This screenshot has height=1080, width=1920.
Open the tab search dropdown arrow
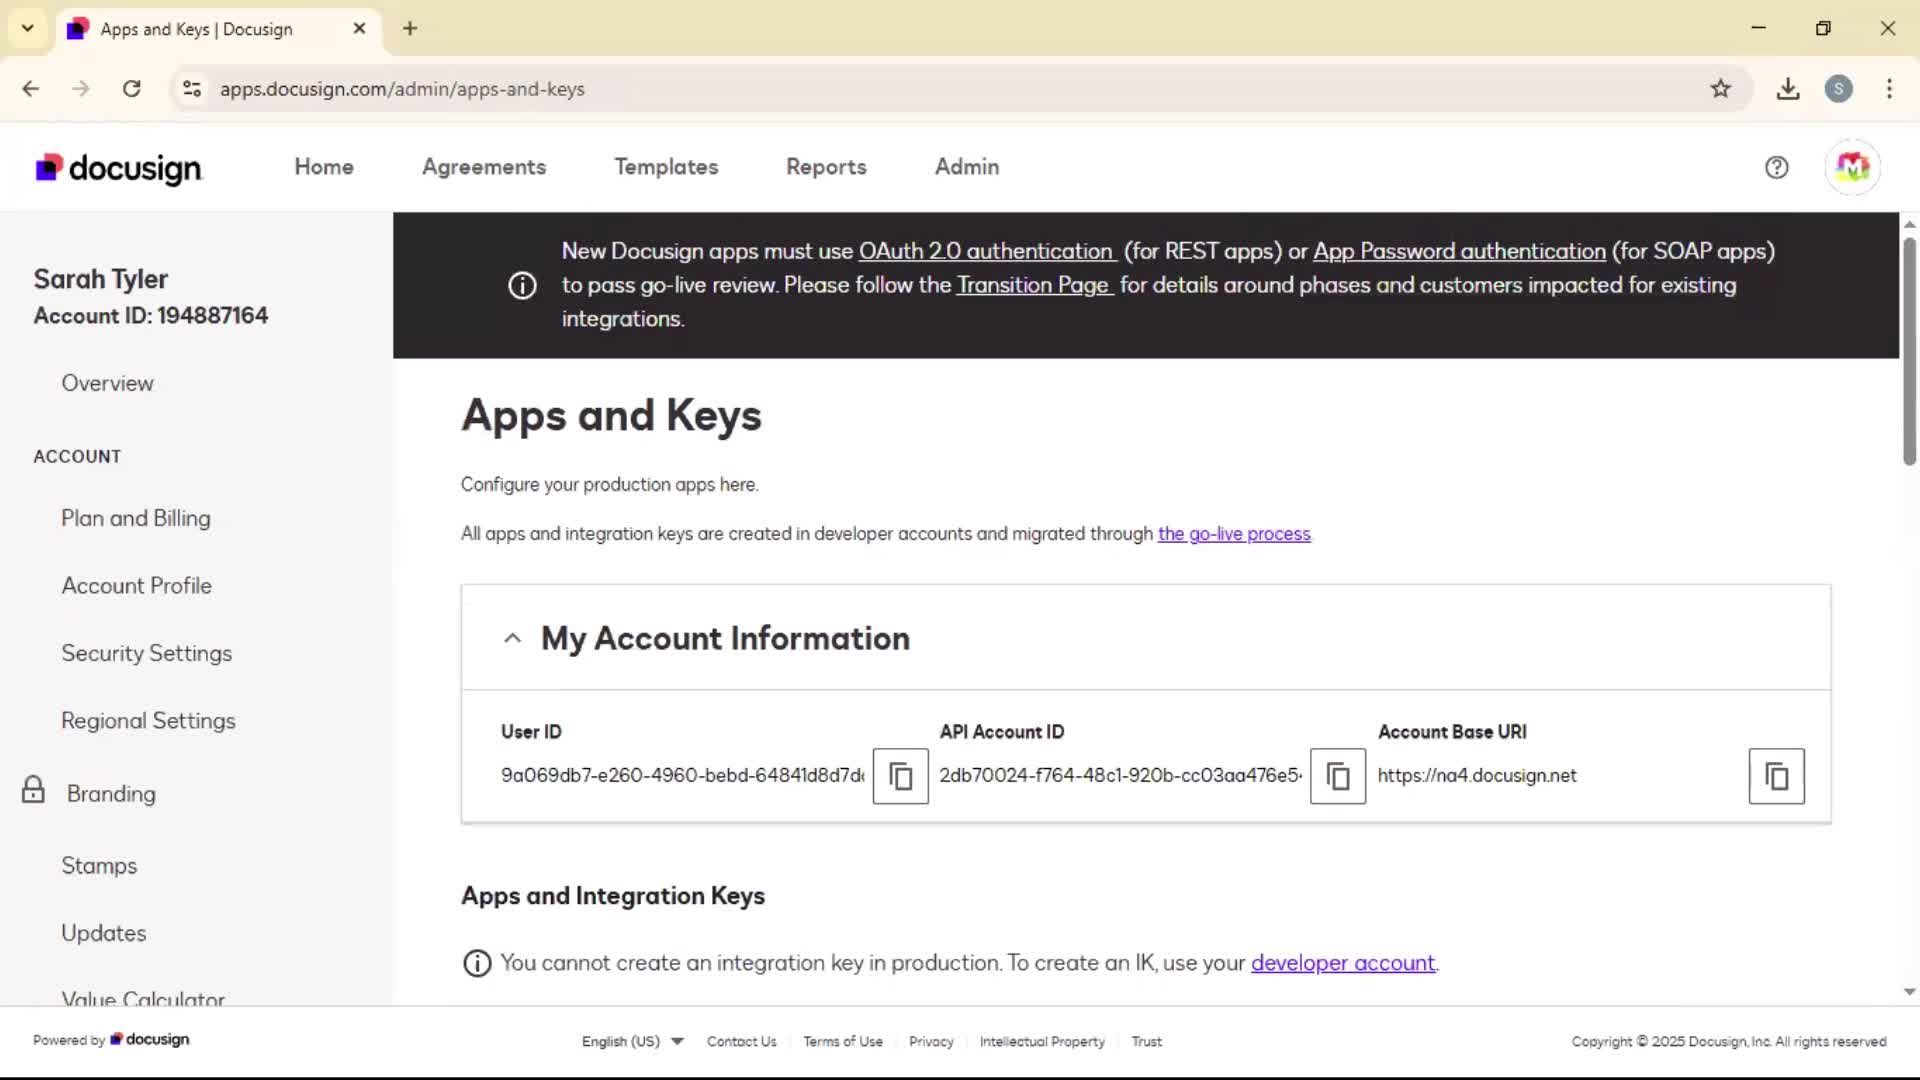28,28
